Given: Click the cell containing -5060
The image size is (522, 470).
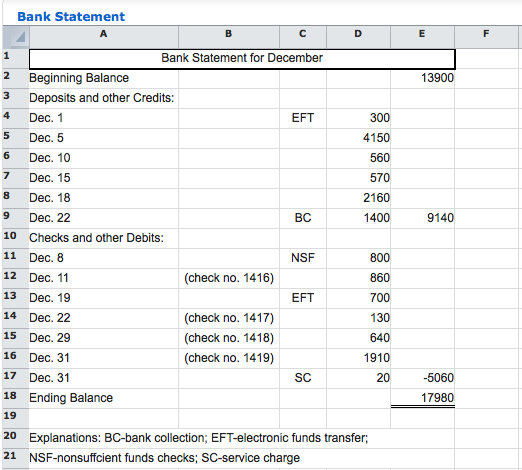Looking at the screenshot, I should [422, 378].
